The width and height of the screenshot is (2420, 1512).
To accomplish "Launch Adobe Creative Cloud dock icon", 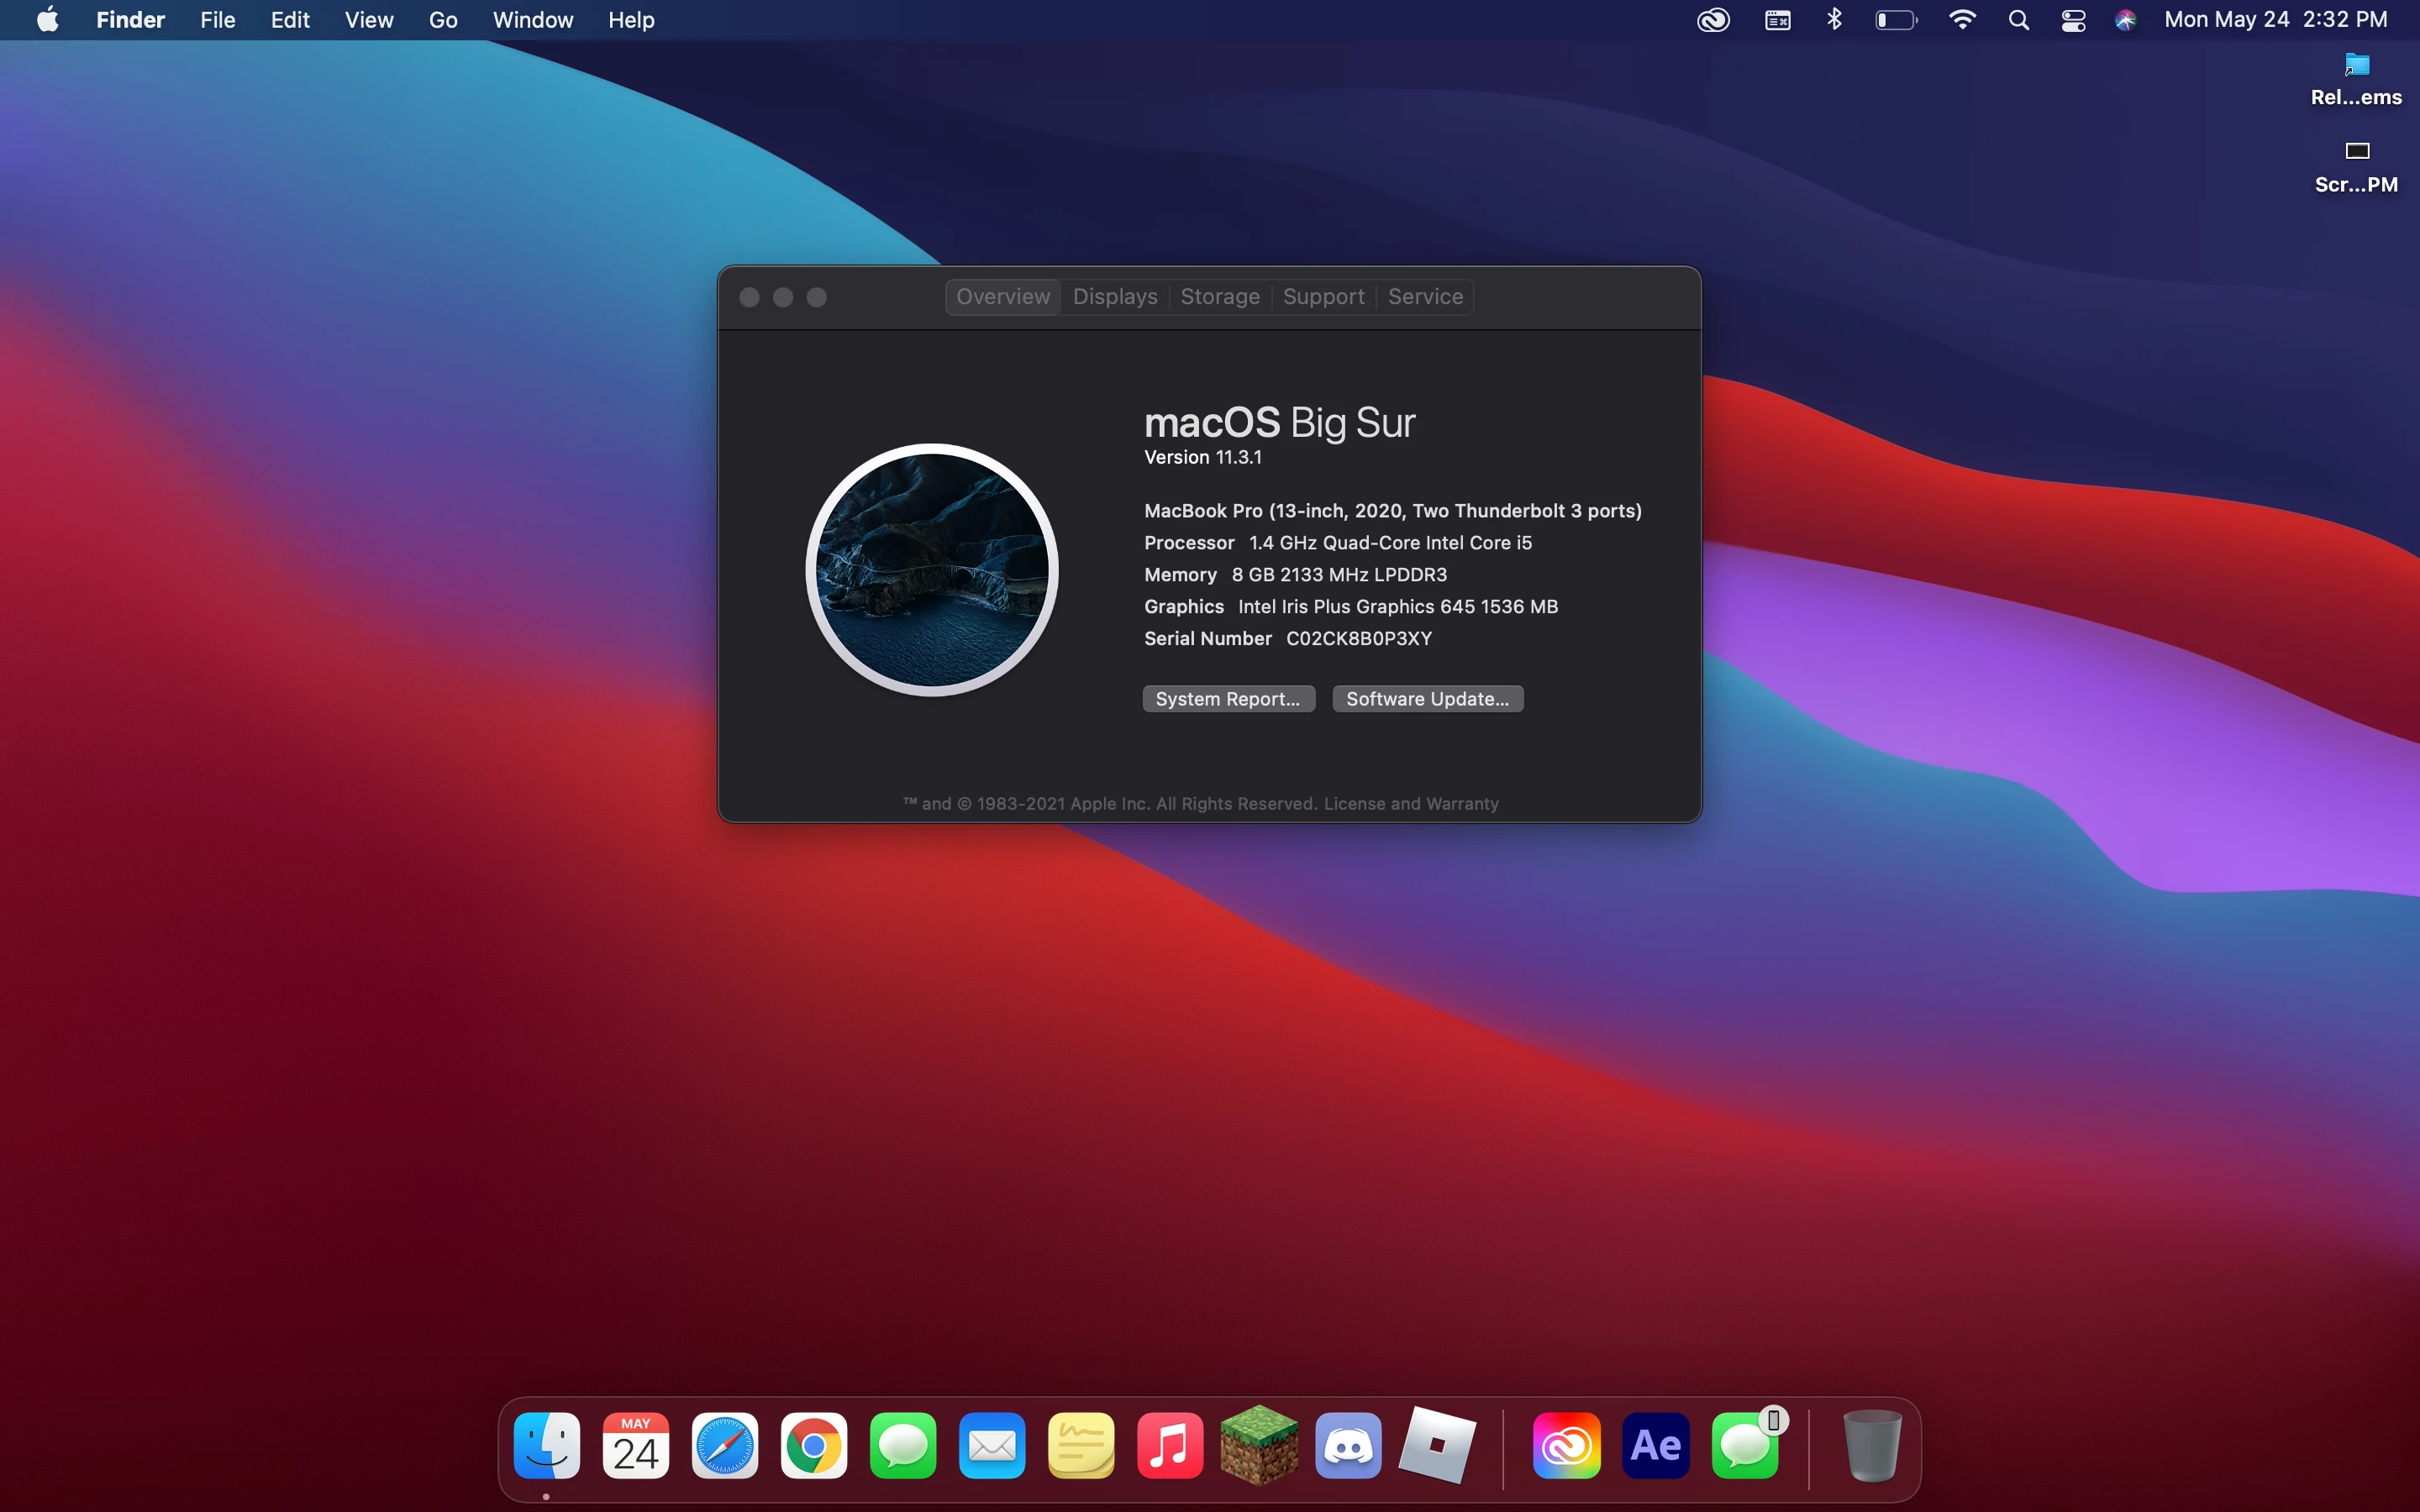I will (x=1566, y=1446).
